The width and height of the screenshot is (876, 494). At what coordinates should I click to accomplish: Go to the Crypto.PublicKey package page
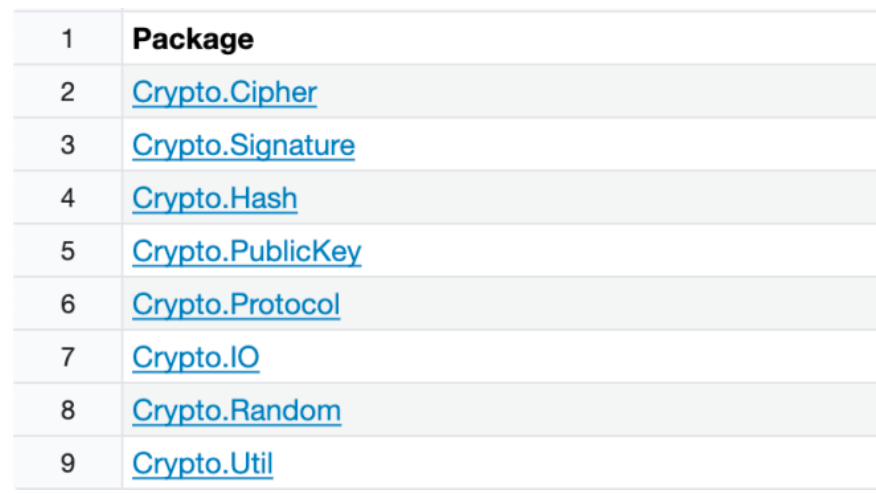247,251
